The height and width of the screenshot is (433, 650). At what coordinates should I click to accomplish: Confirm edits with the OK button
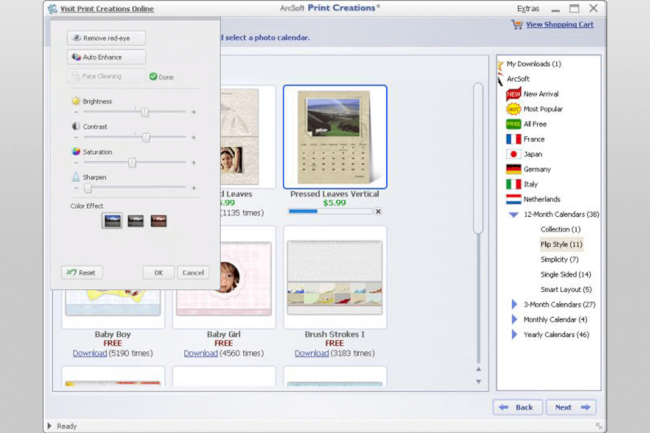pos(158,273)
